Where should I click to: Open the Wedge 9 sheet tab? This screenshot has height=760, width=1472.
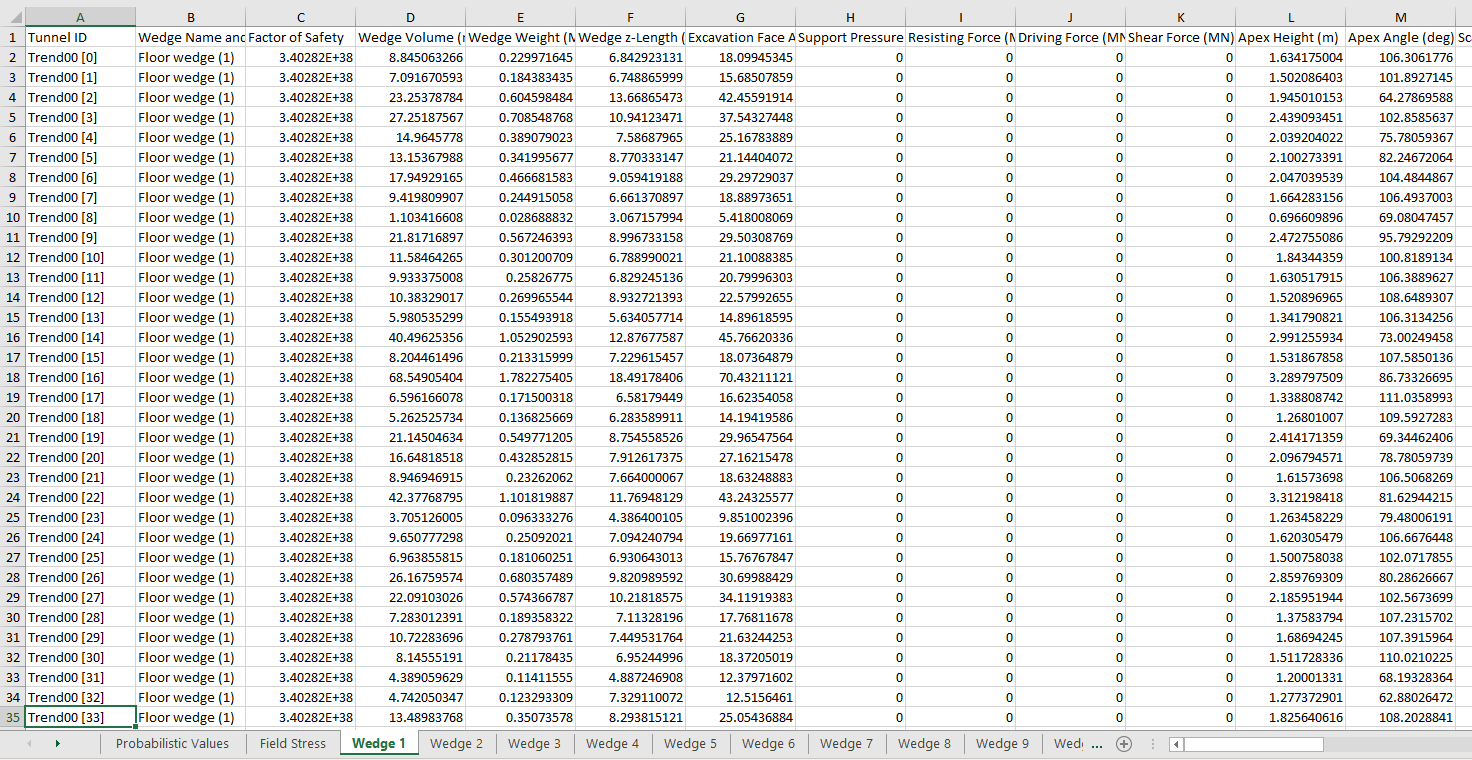(1002, 743)
